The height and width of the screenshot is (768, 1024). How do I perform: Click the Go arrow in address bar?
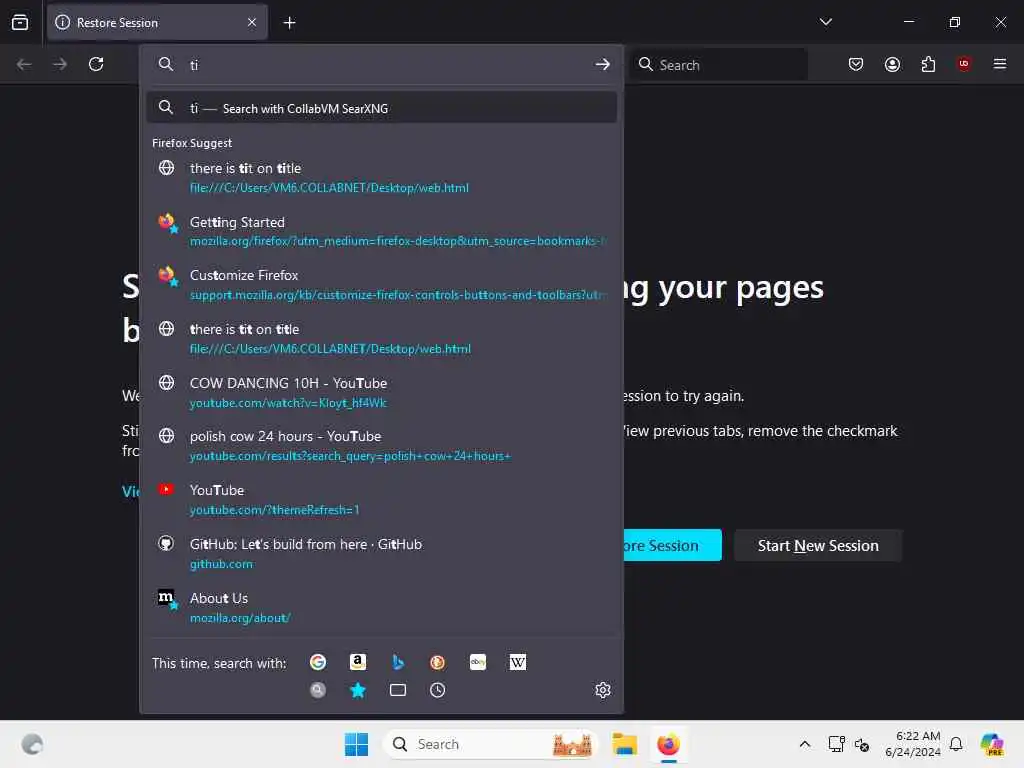tap(602, 64)
